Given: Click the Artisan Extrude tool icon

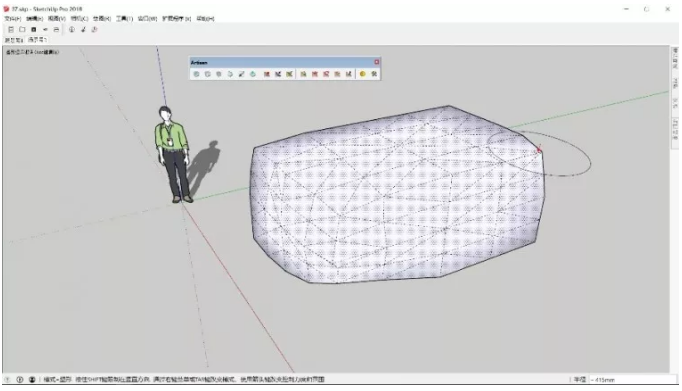Looking at the screenshot, I should (x=253, y=74).
